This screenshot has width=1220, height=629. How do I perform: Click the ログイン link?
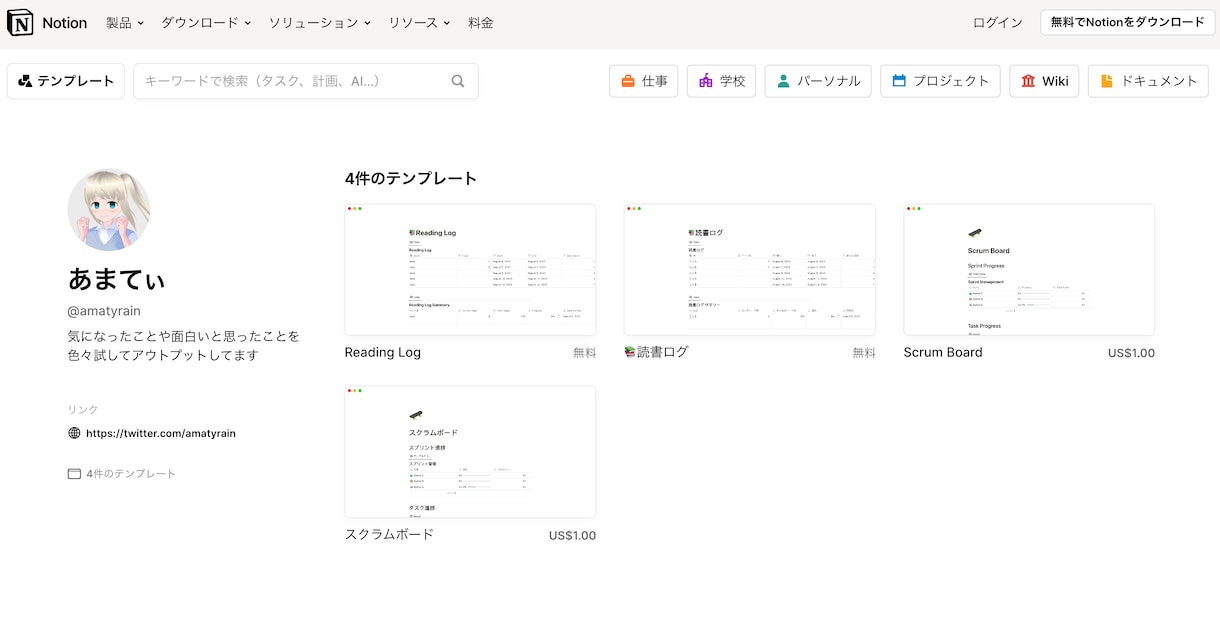[998, 22]
